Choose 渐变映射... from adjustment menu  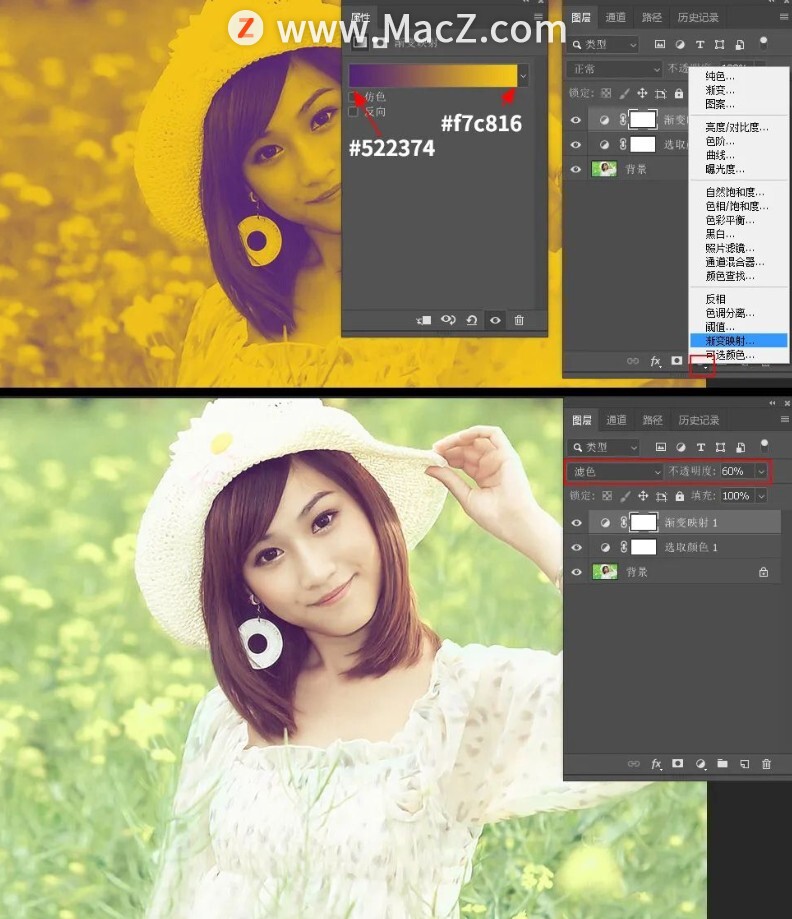[x=739, y=341]
